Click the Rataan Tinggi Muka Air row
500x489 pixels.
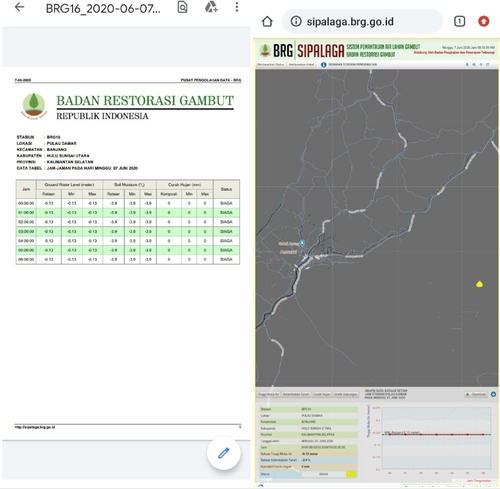click(x=308, y=454)
